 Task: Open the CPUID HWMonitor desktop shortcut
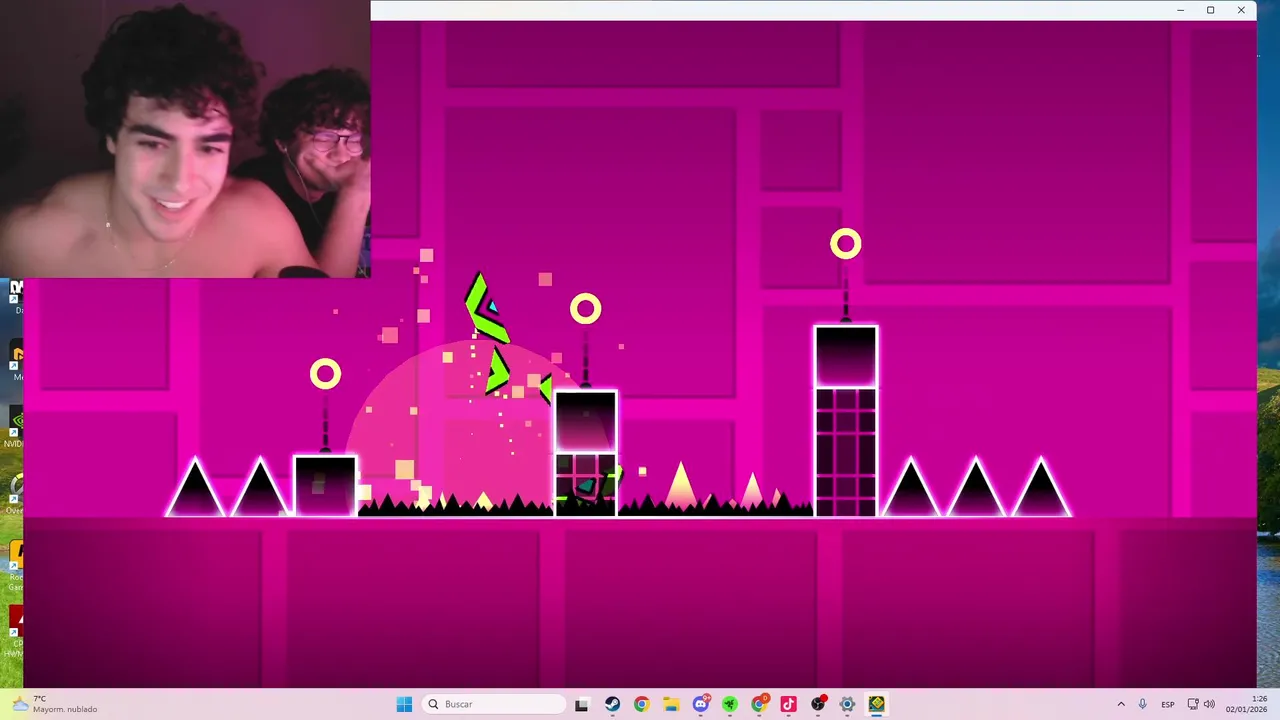[x=14, y=630]
